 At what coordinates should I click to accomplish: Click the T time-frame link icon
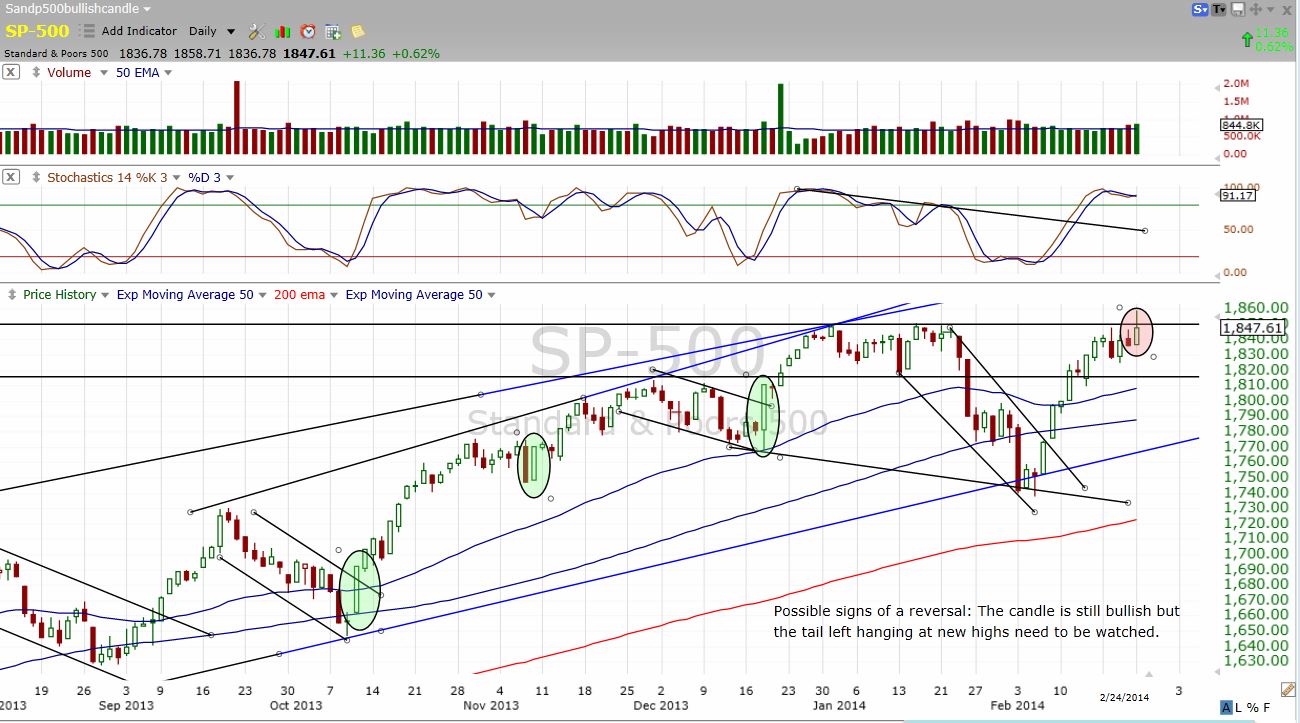1218,9
